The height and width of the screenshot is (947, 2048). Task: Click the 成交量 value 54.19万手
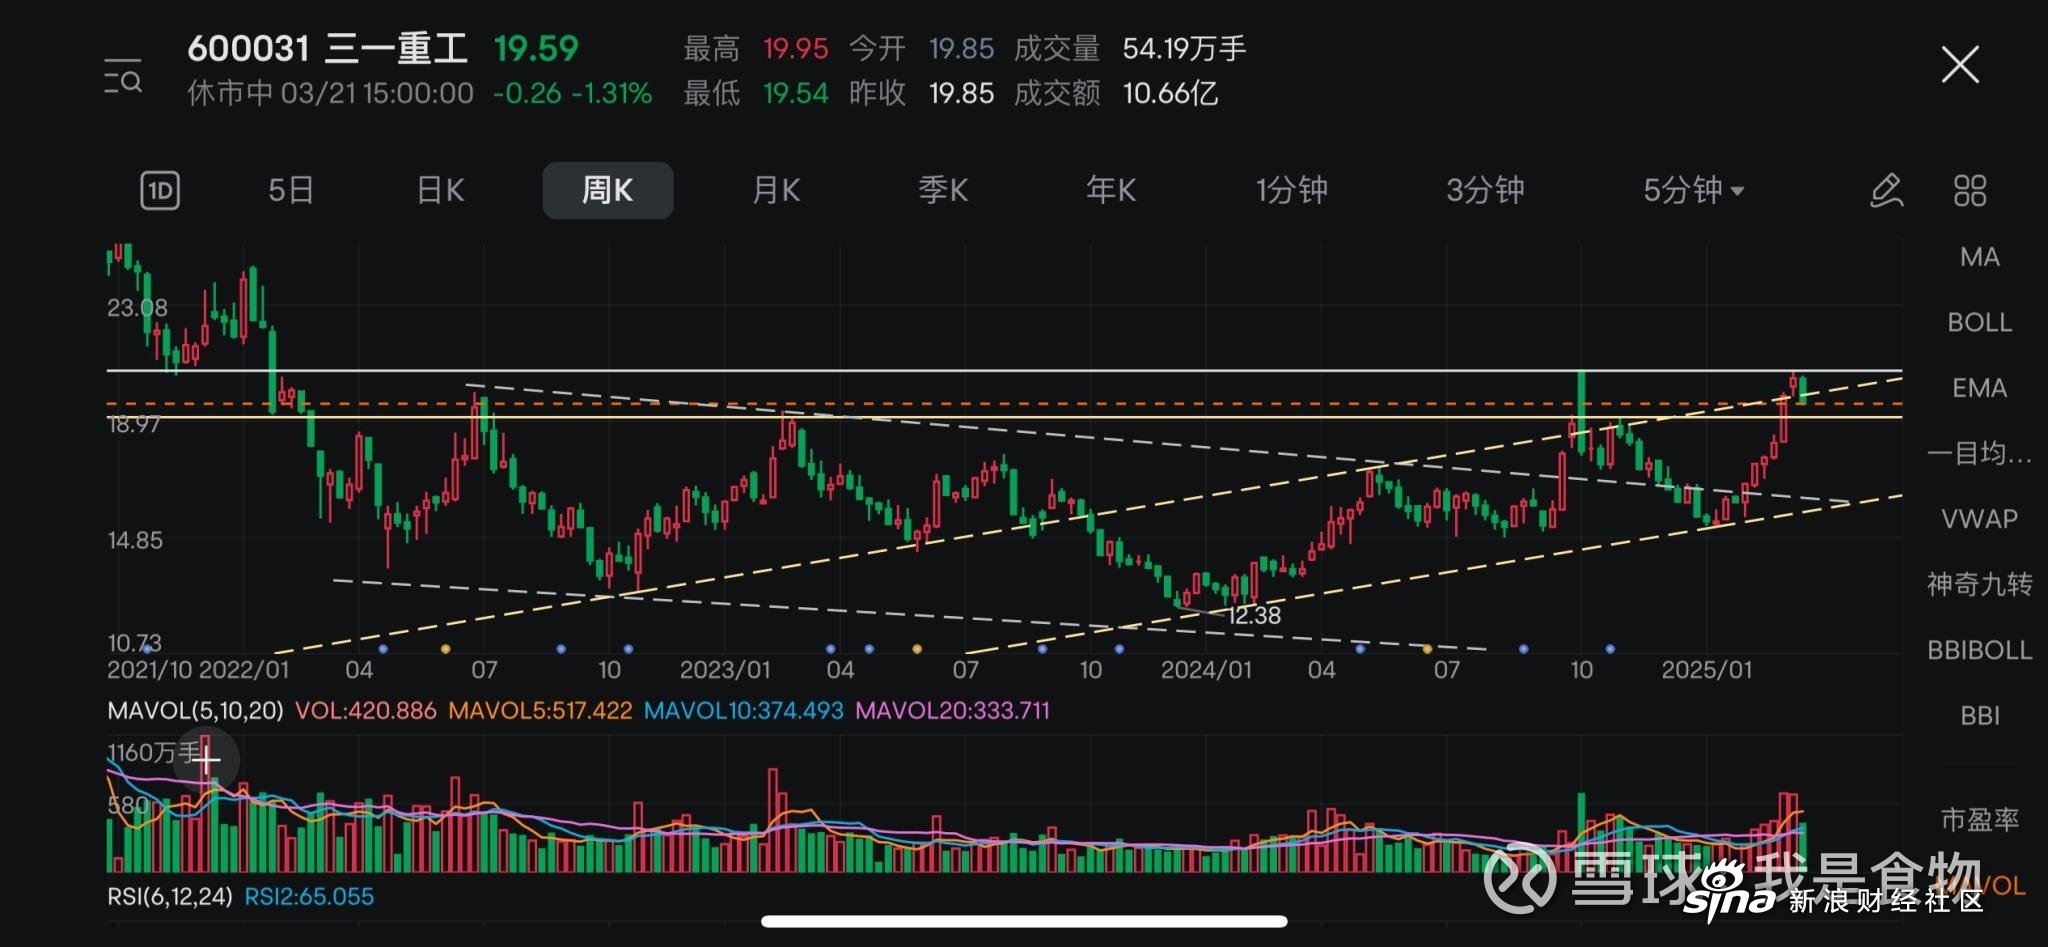(x=1184, y=48)
